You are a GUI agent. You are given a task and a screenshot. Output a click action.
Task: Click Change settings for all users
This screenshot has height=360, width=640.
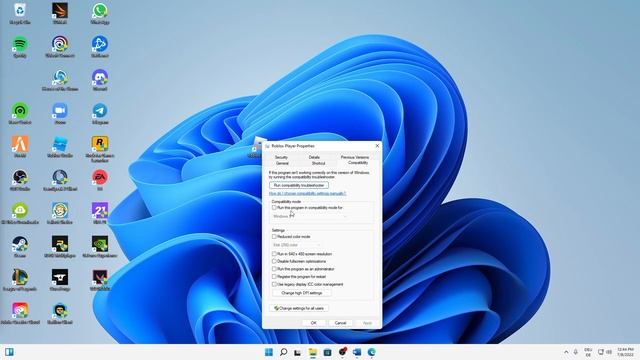coord(299,308)
